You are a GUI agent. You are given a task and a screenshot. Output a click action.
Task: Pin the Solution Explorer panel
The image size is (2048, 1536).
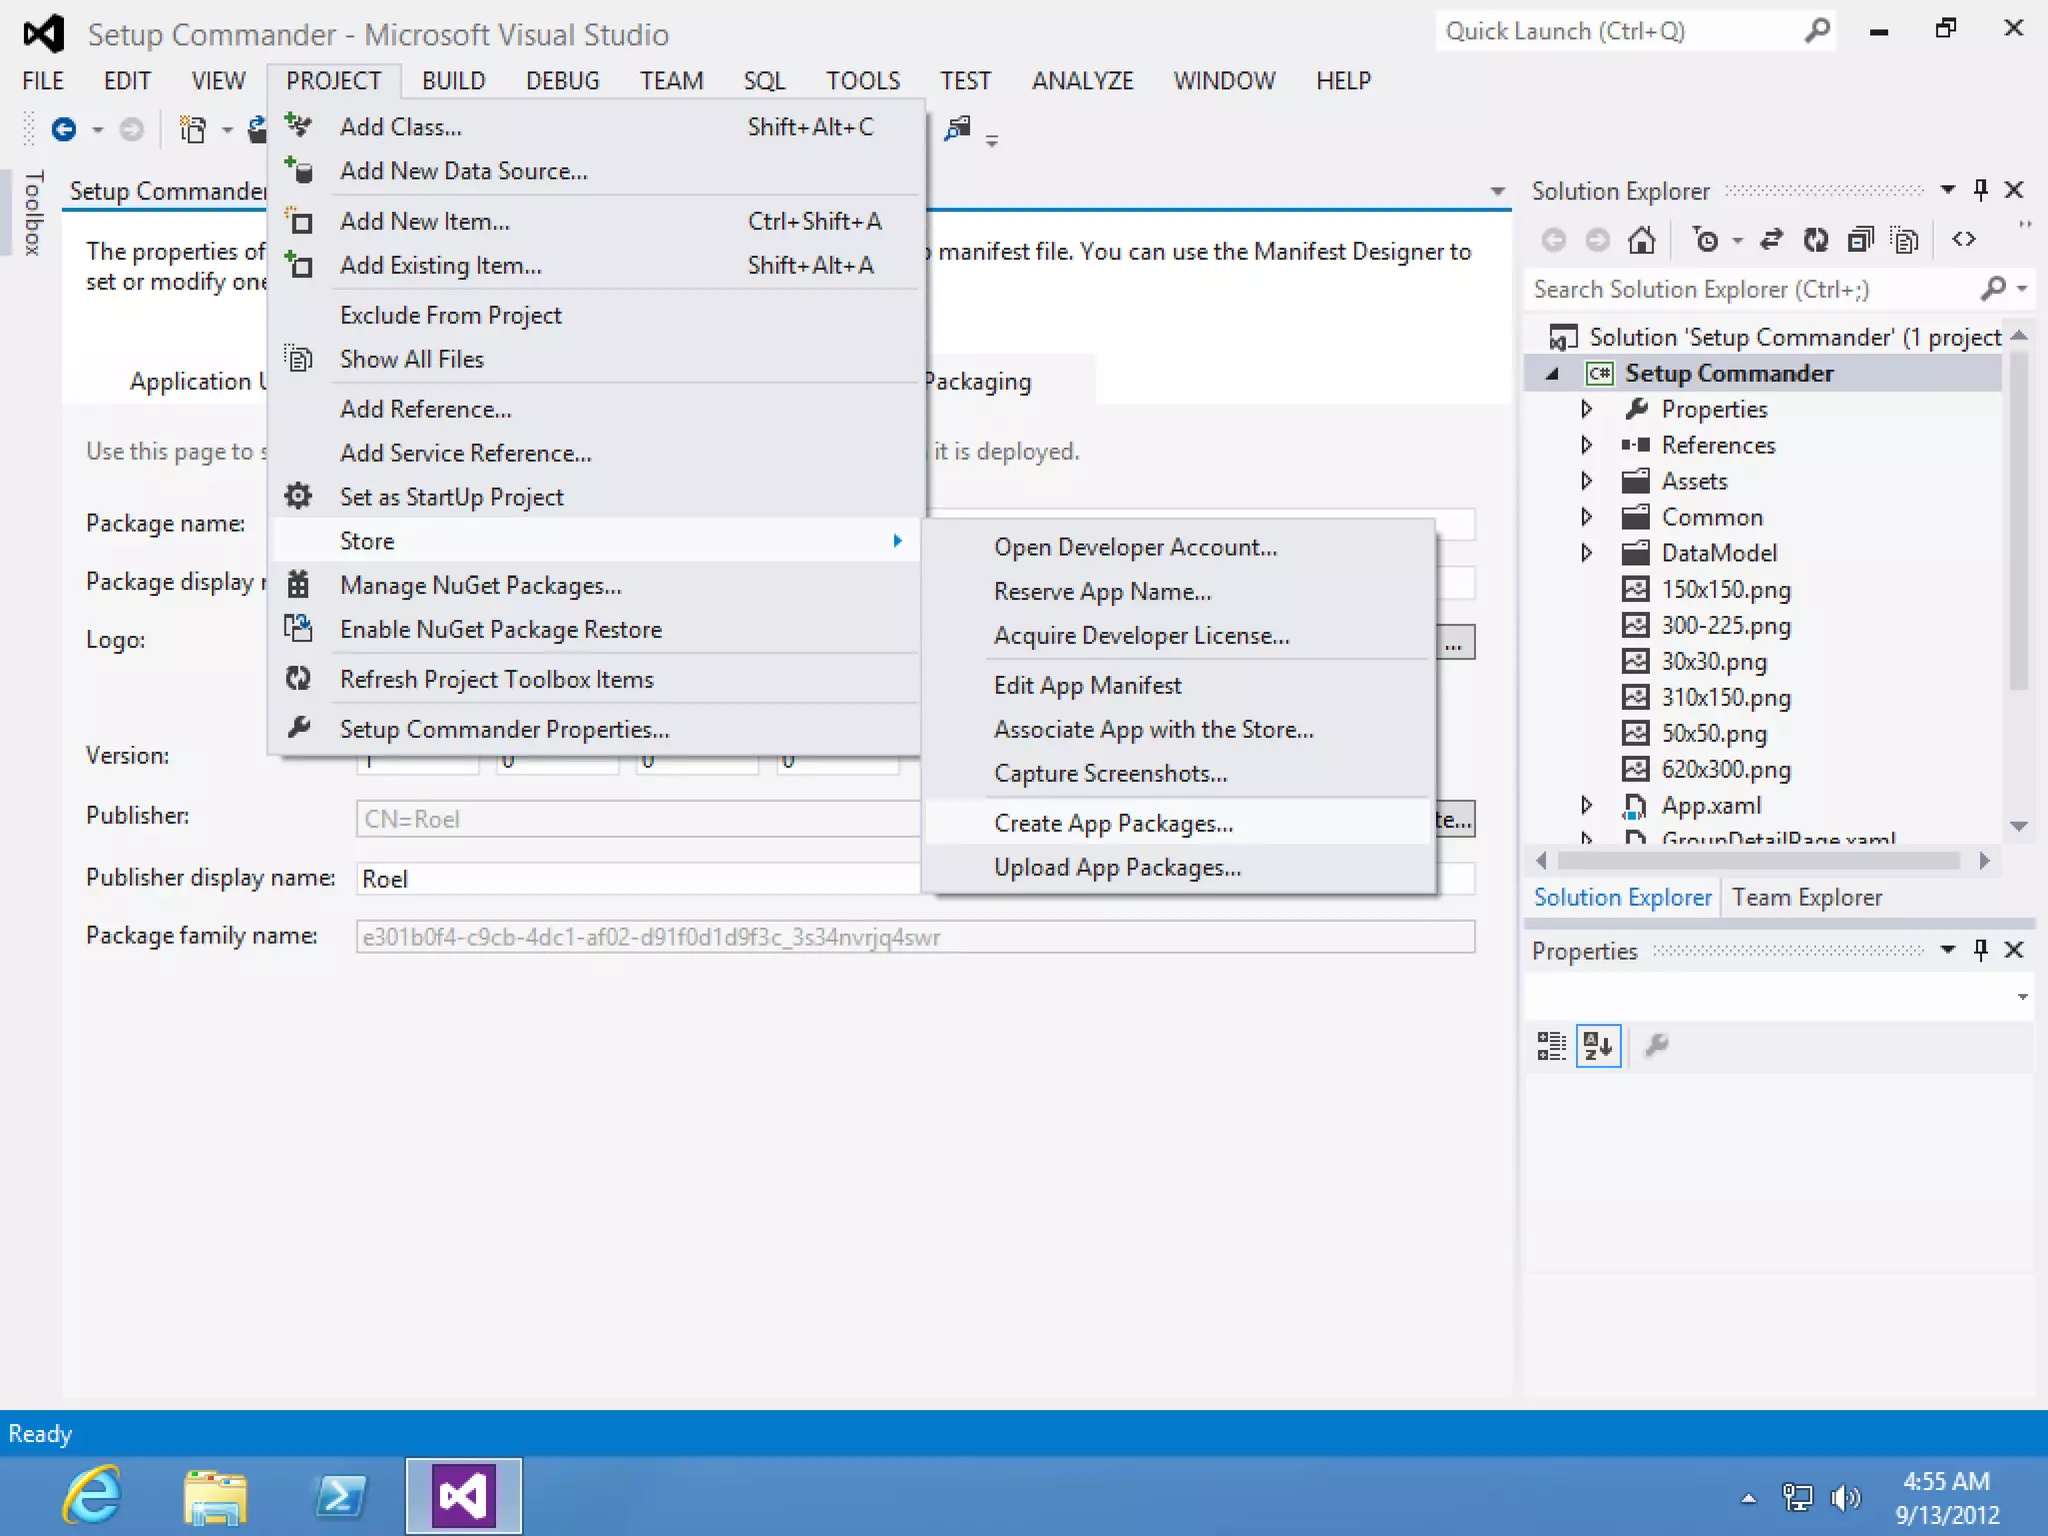(1980, 190)
